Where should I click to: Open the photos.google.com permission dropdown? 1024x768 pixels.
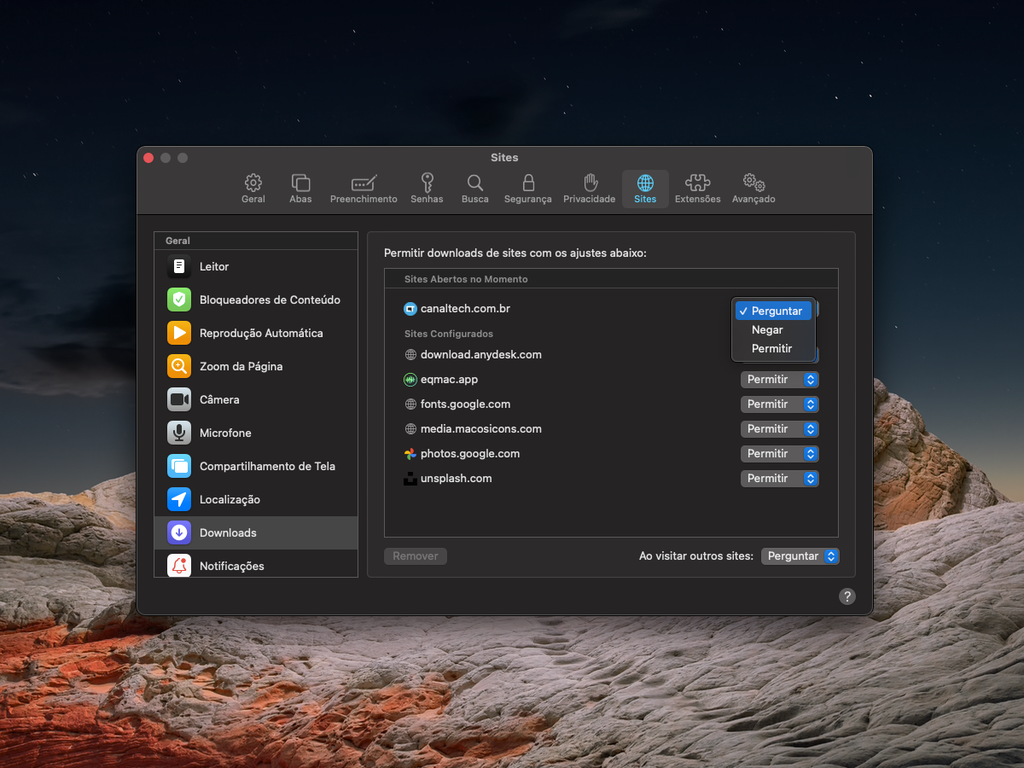click(x=779, y=454)
